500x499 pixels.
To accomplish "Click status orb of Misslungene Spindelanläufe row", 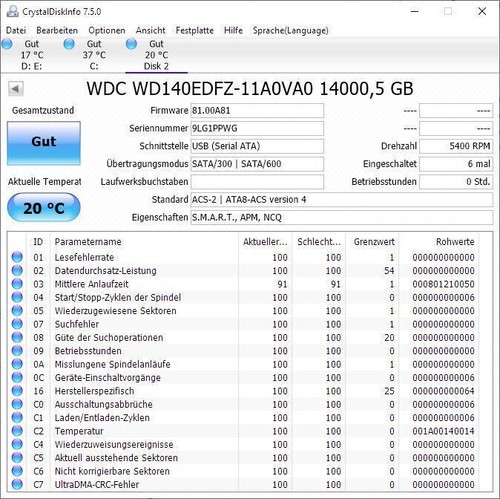I will click(17, 364).
